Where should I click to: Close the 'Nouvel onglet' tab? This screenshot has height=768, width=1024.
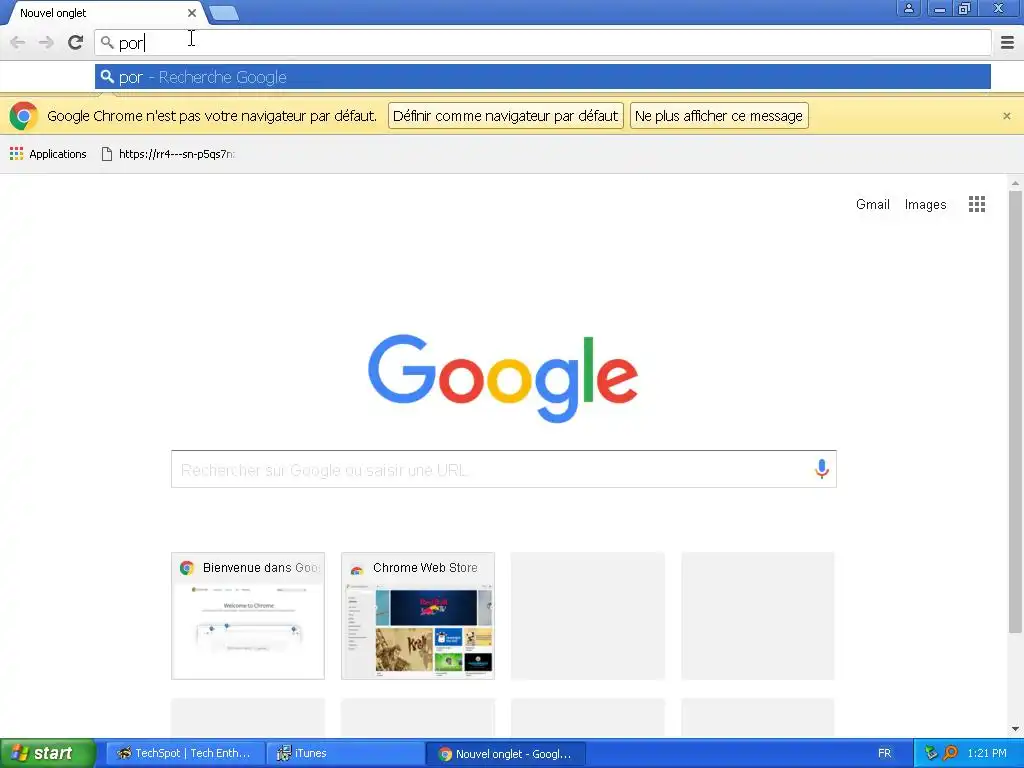click(x=191, y=13)
